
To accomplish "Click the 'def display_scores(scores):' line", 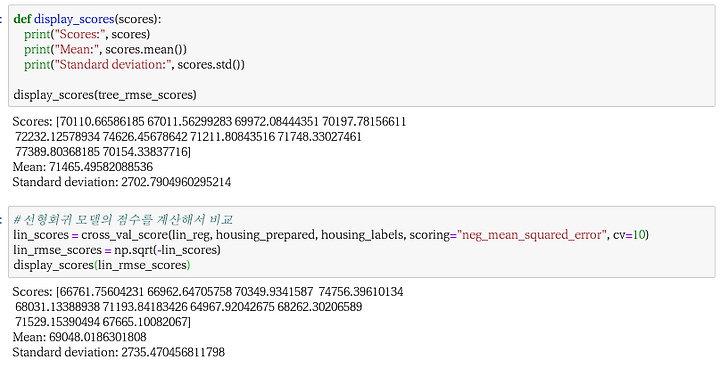I will point(88,19).
